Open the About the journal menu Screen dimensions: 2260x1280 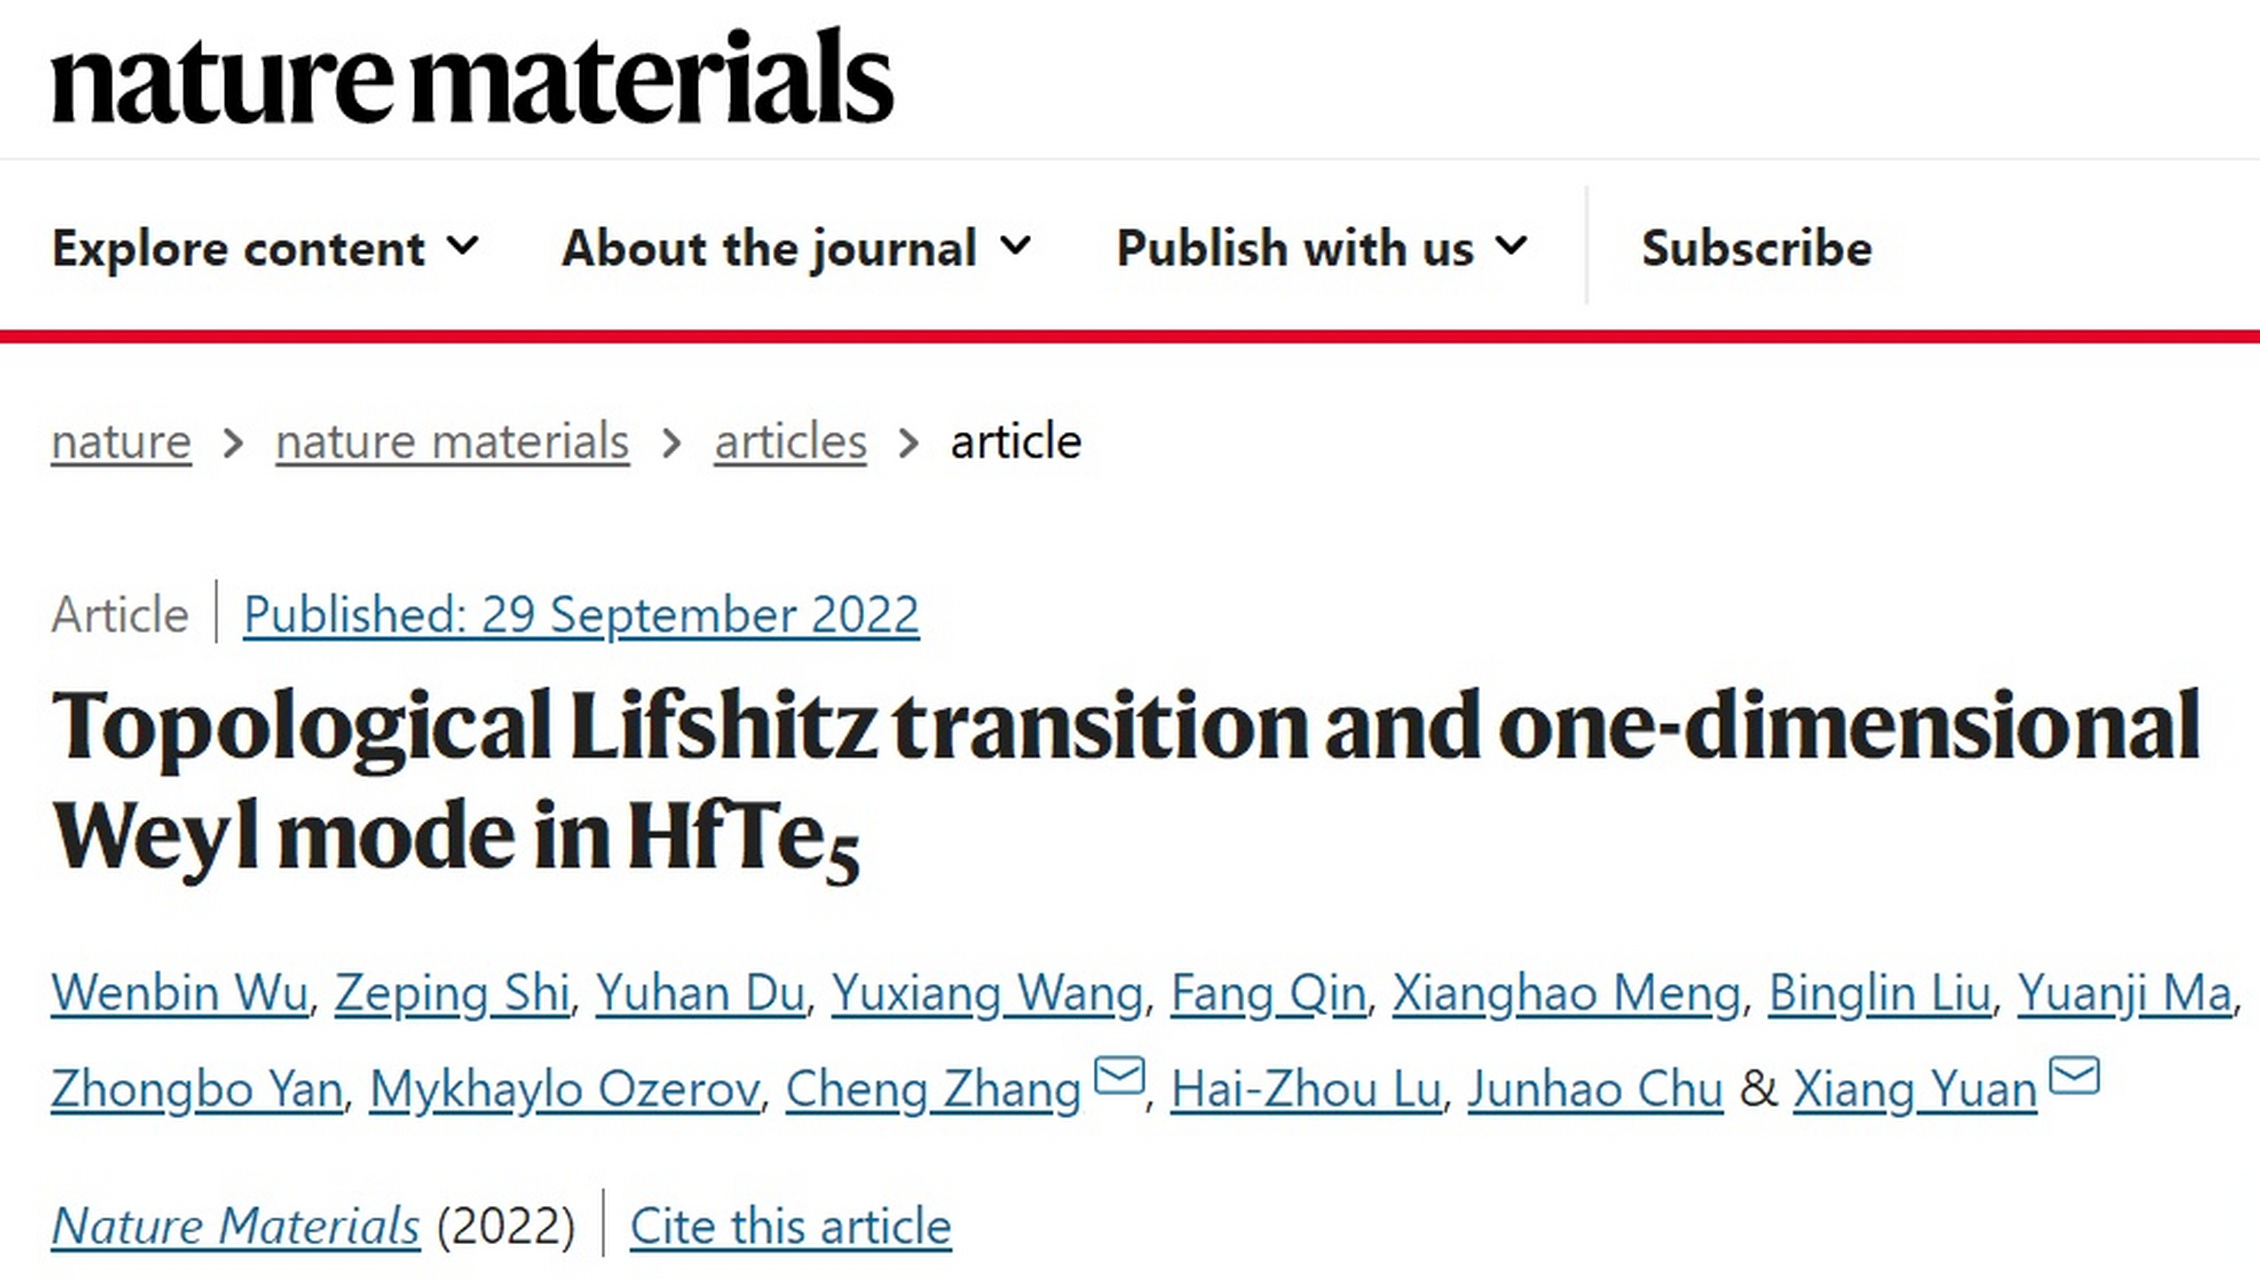796,247
